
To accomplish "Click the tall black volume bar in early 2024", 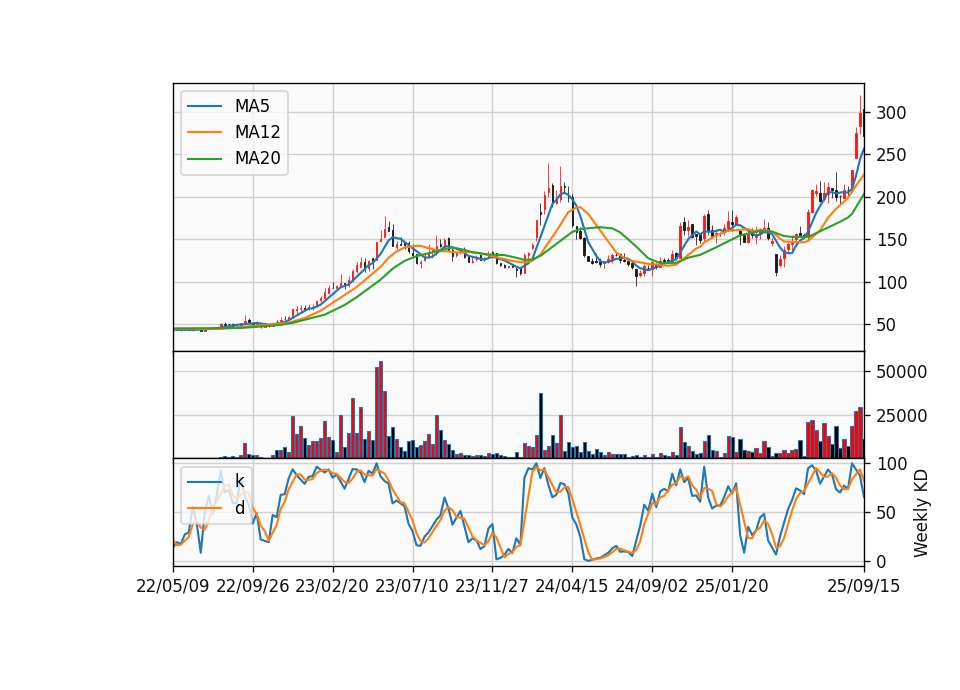I will tap(541, 426).
